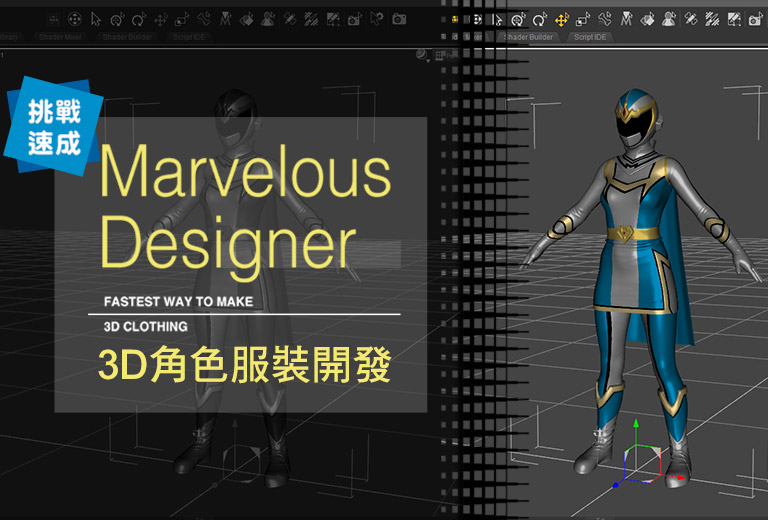Activate the Rotate tool in dimmed toolbar
768x520 pixels.
pyautogui.click(x=139, y=20)
